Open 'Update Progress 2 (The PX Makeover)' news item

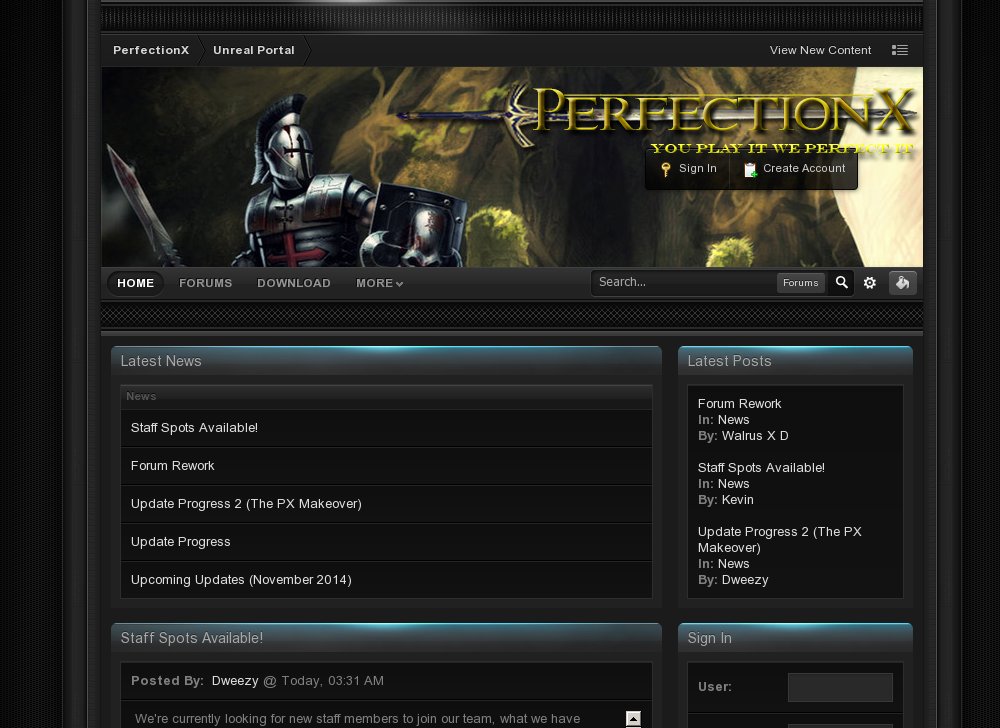coord(246,504)
